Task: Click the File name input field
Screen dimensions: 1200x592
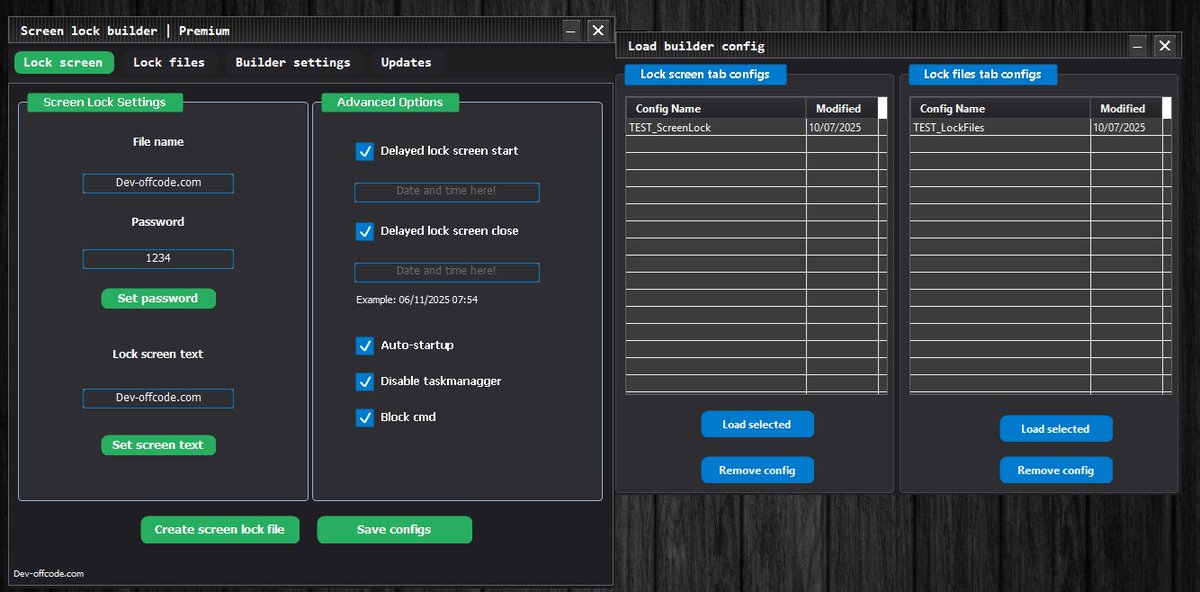Action: pos(158,183)
